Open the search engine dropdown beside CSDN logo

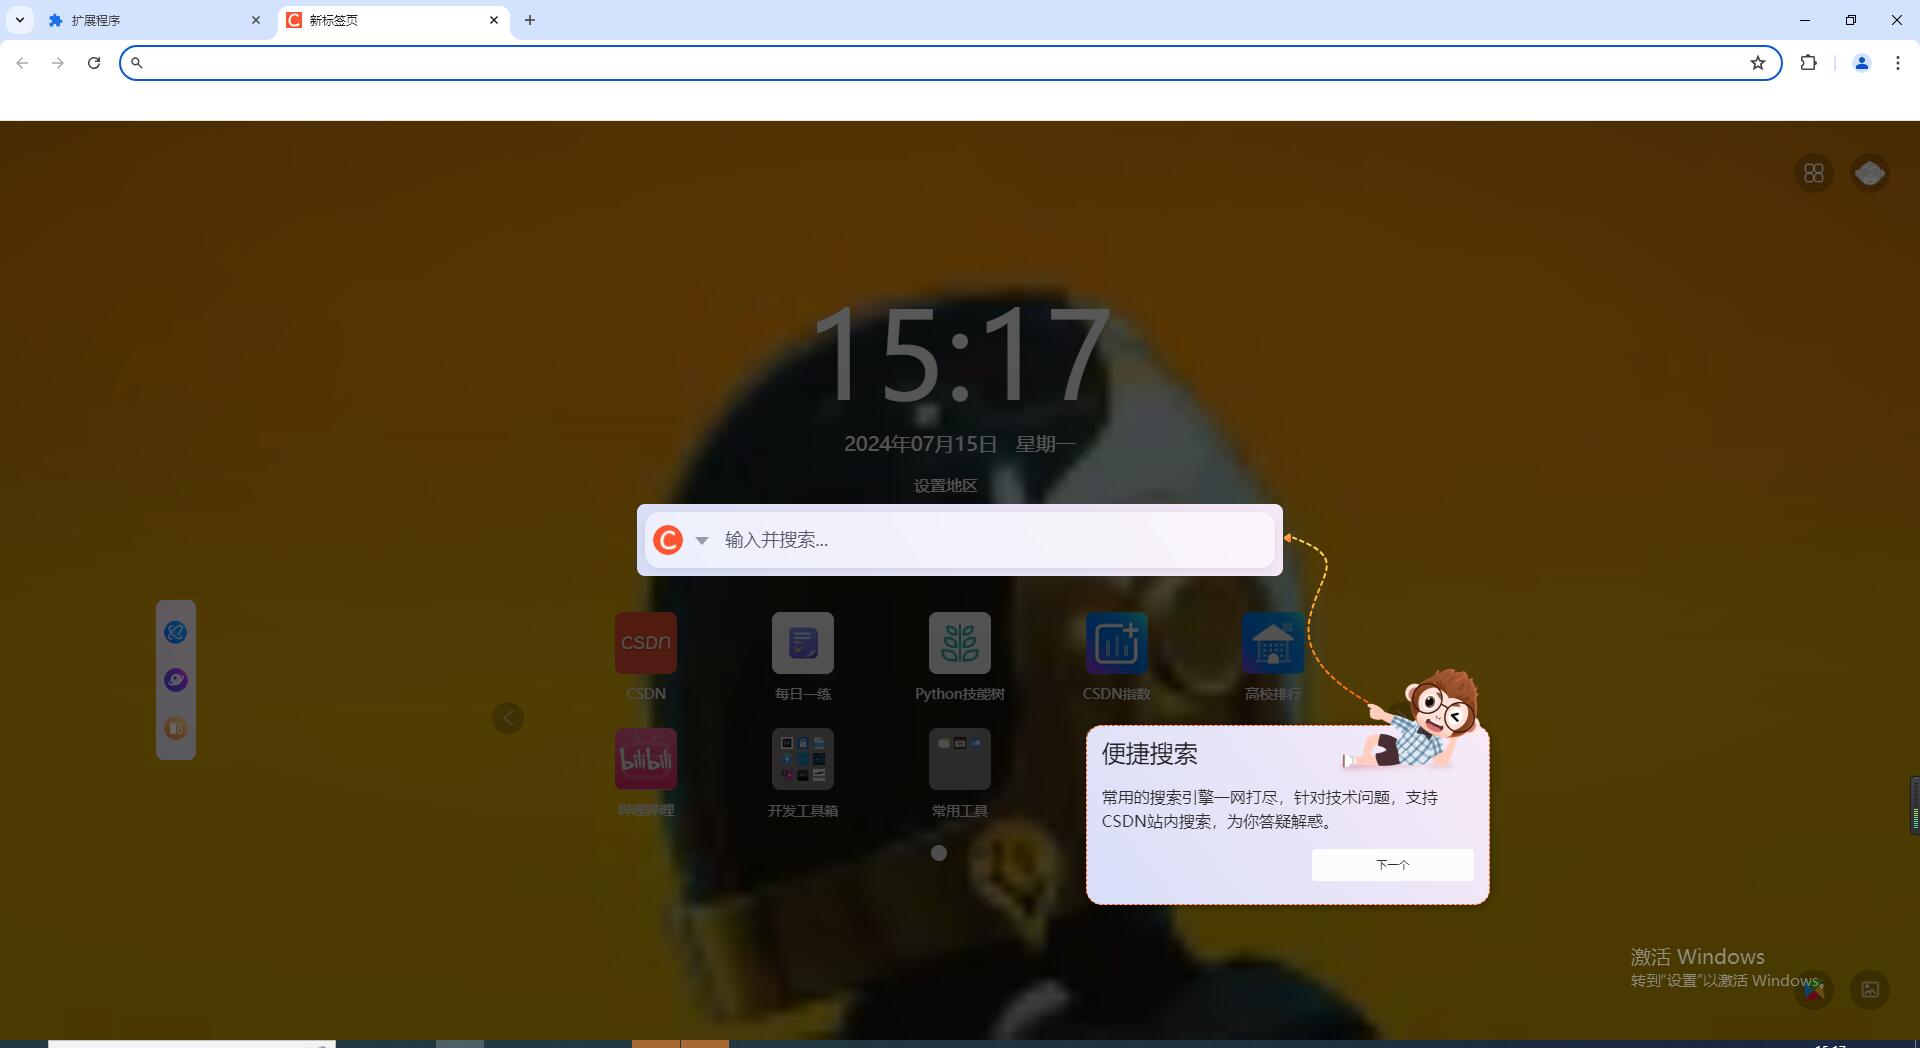[x=701, y=540]
